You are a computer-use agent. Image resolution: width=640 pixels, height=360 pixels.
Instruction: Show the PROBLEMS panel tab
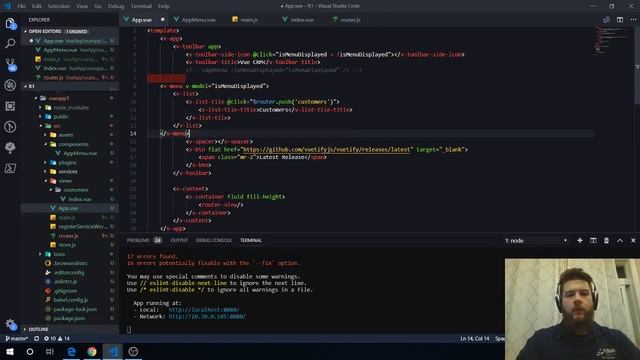tap(144, 240)
